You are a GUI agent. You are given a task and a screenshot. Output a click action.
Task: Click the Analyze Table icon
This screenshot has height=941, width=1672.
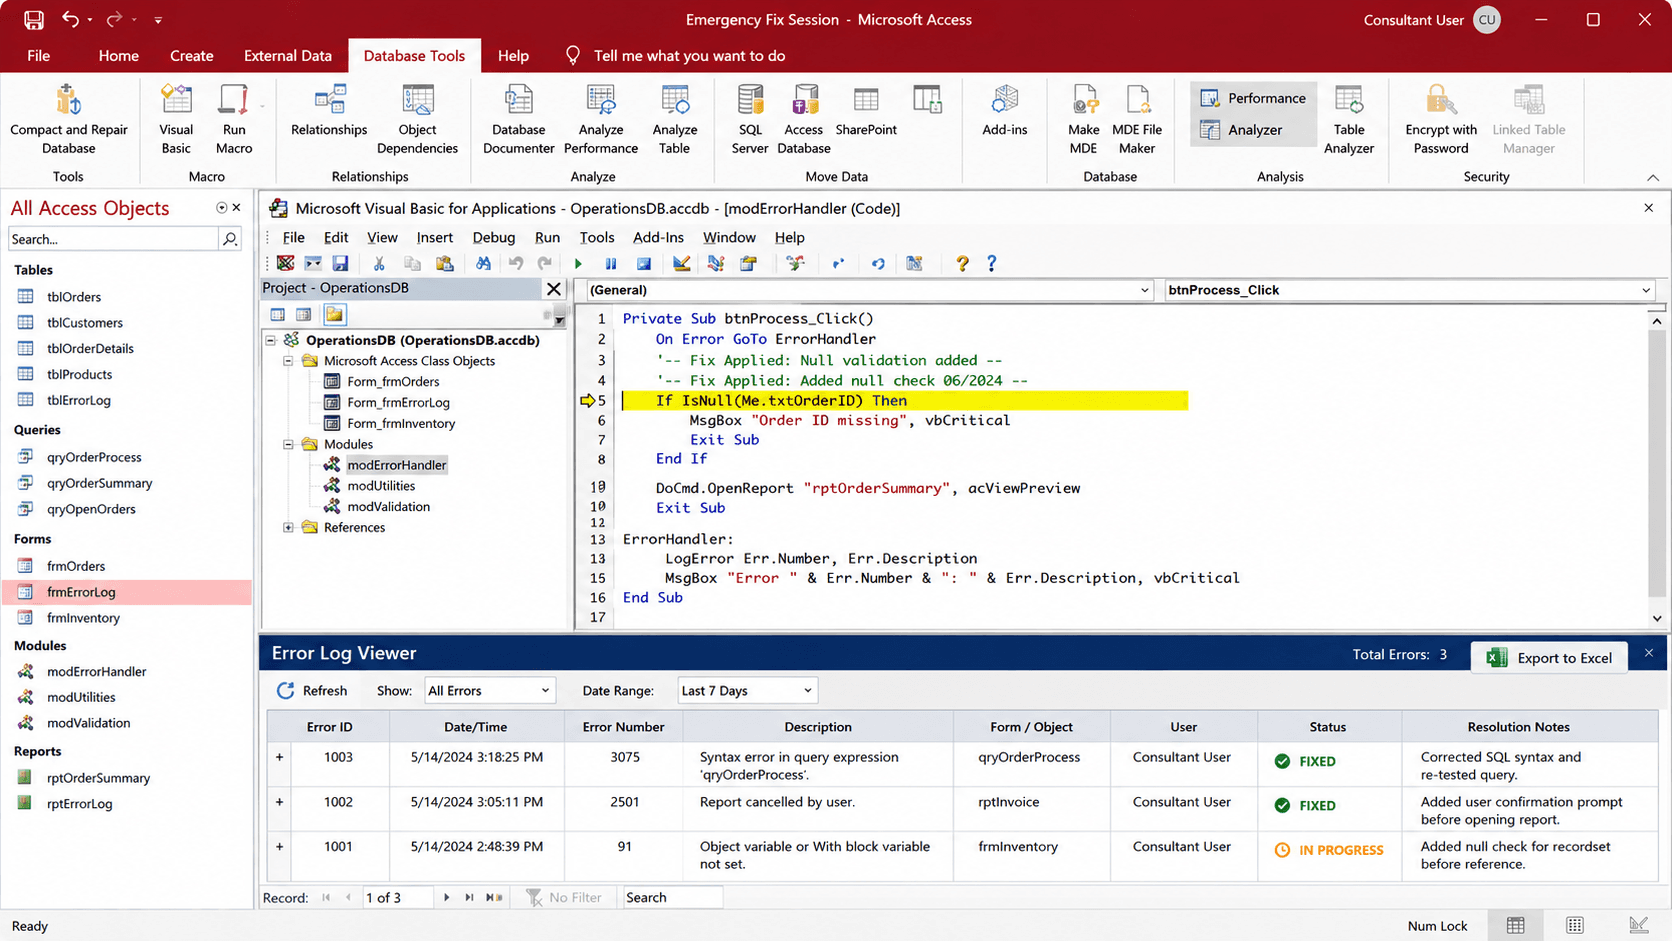click(x=675, y=100)
